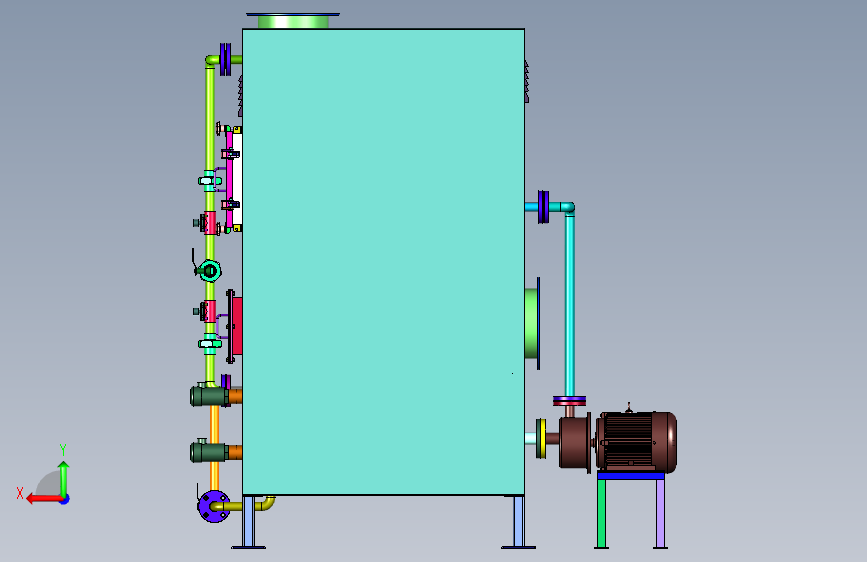Click the green nozzle on tank top
Image resolution: width=867 pixels, height=562 pixels.
point(293,21)
